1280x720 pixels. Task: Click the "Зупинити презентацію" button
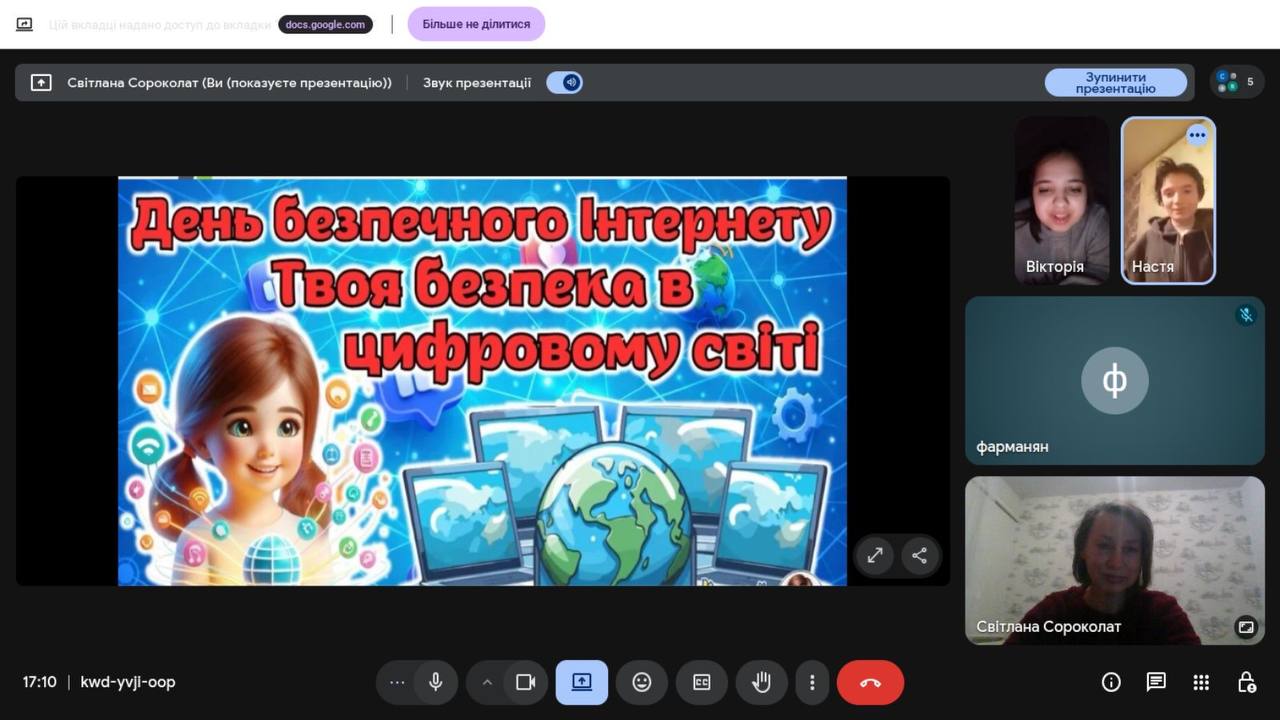pyautogui.click(x=1115, y=83)
